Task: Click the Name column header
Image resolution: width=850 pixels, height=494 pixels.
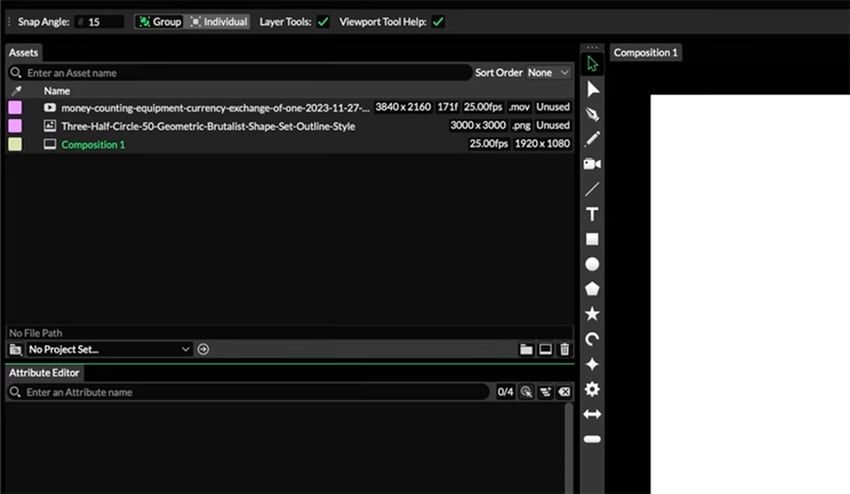Action: point(57,91)
